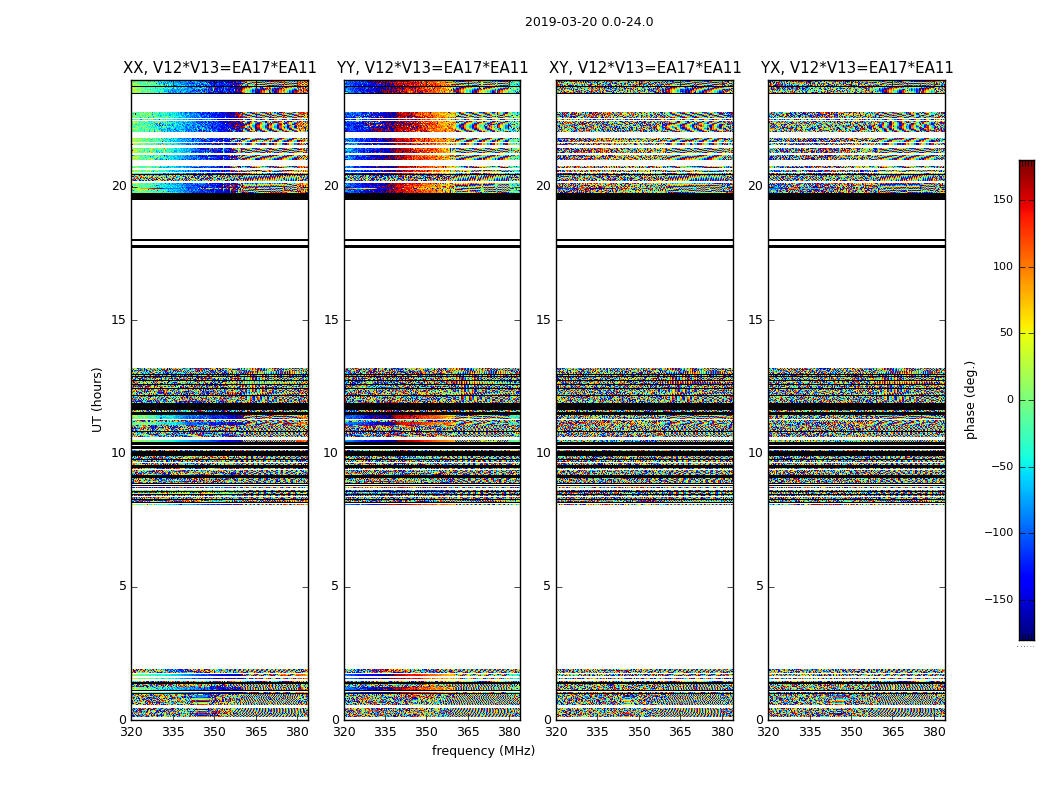Click x-axis tick '350' under the XX plot
Image resolution: width=1050 pixels, height=800 pixels.
(x=214, y=732)
